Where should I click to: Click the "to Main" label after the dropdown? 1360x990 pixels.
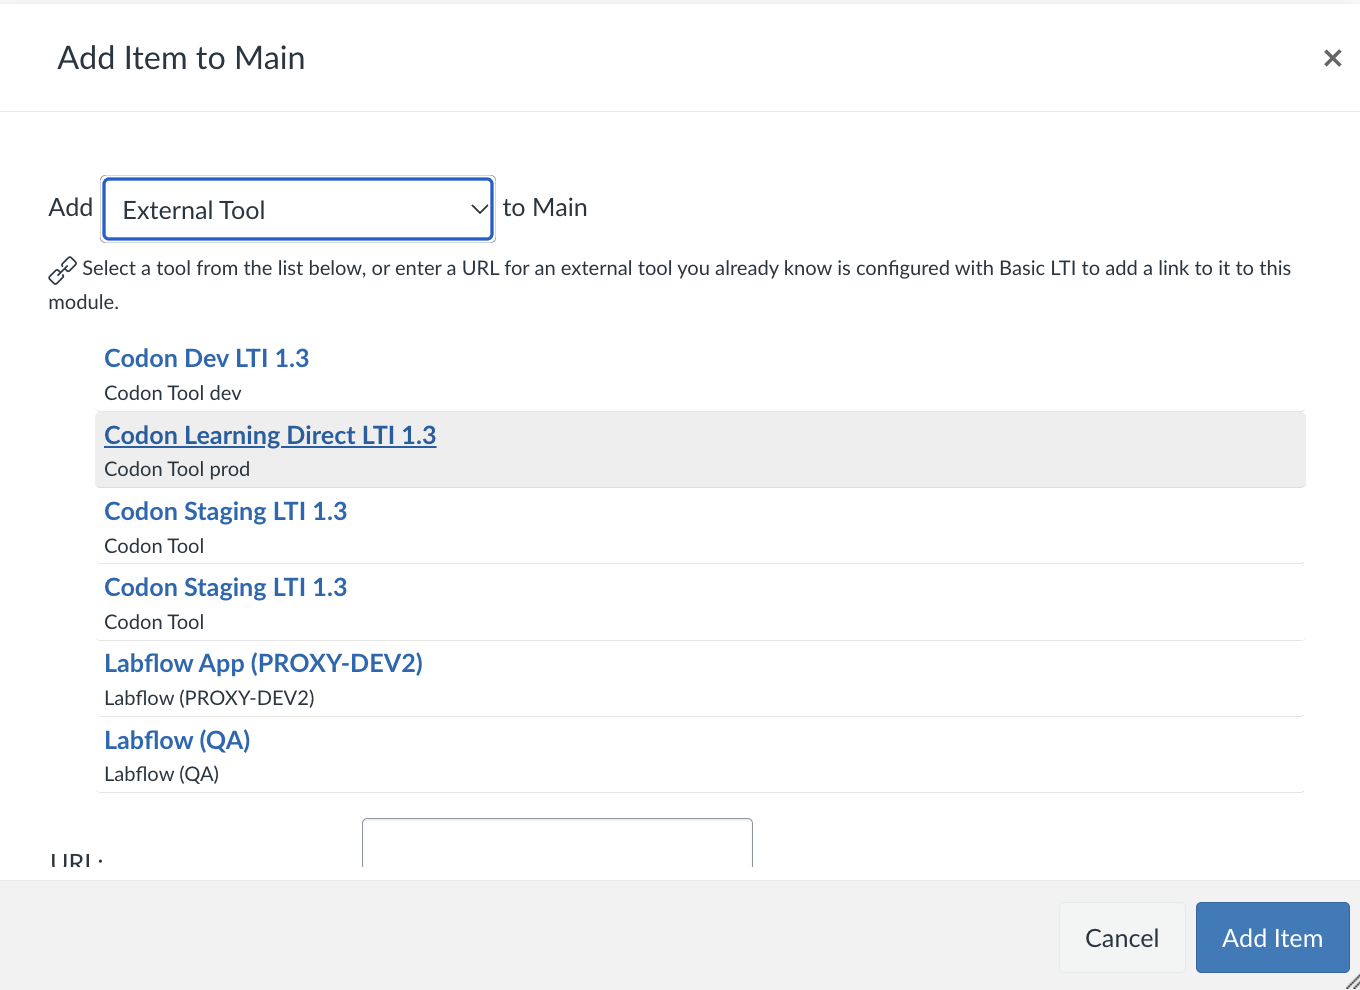click(x=545, y=207)
